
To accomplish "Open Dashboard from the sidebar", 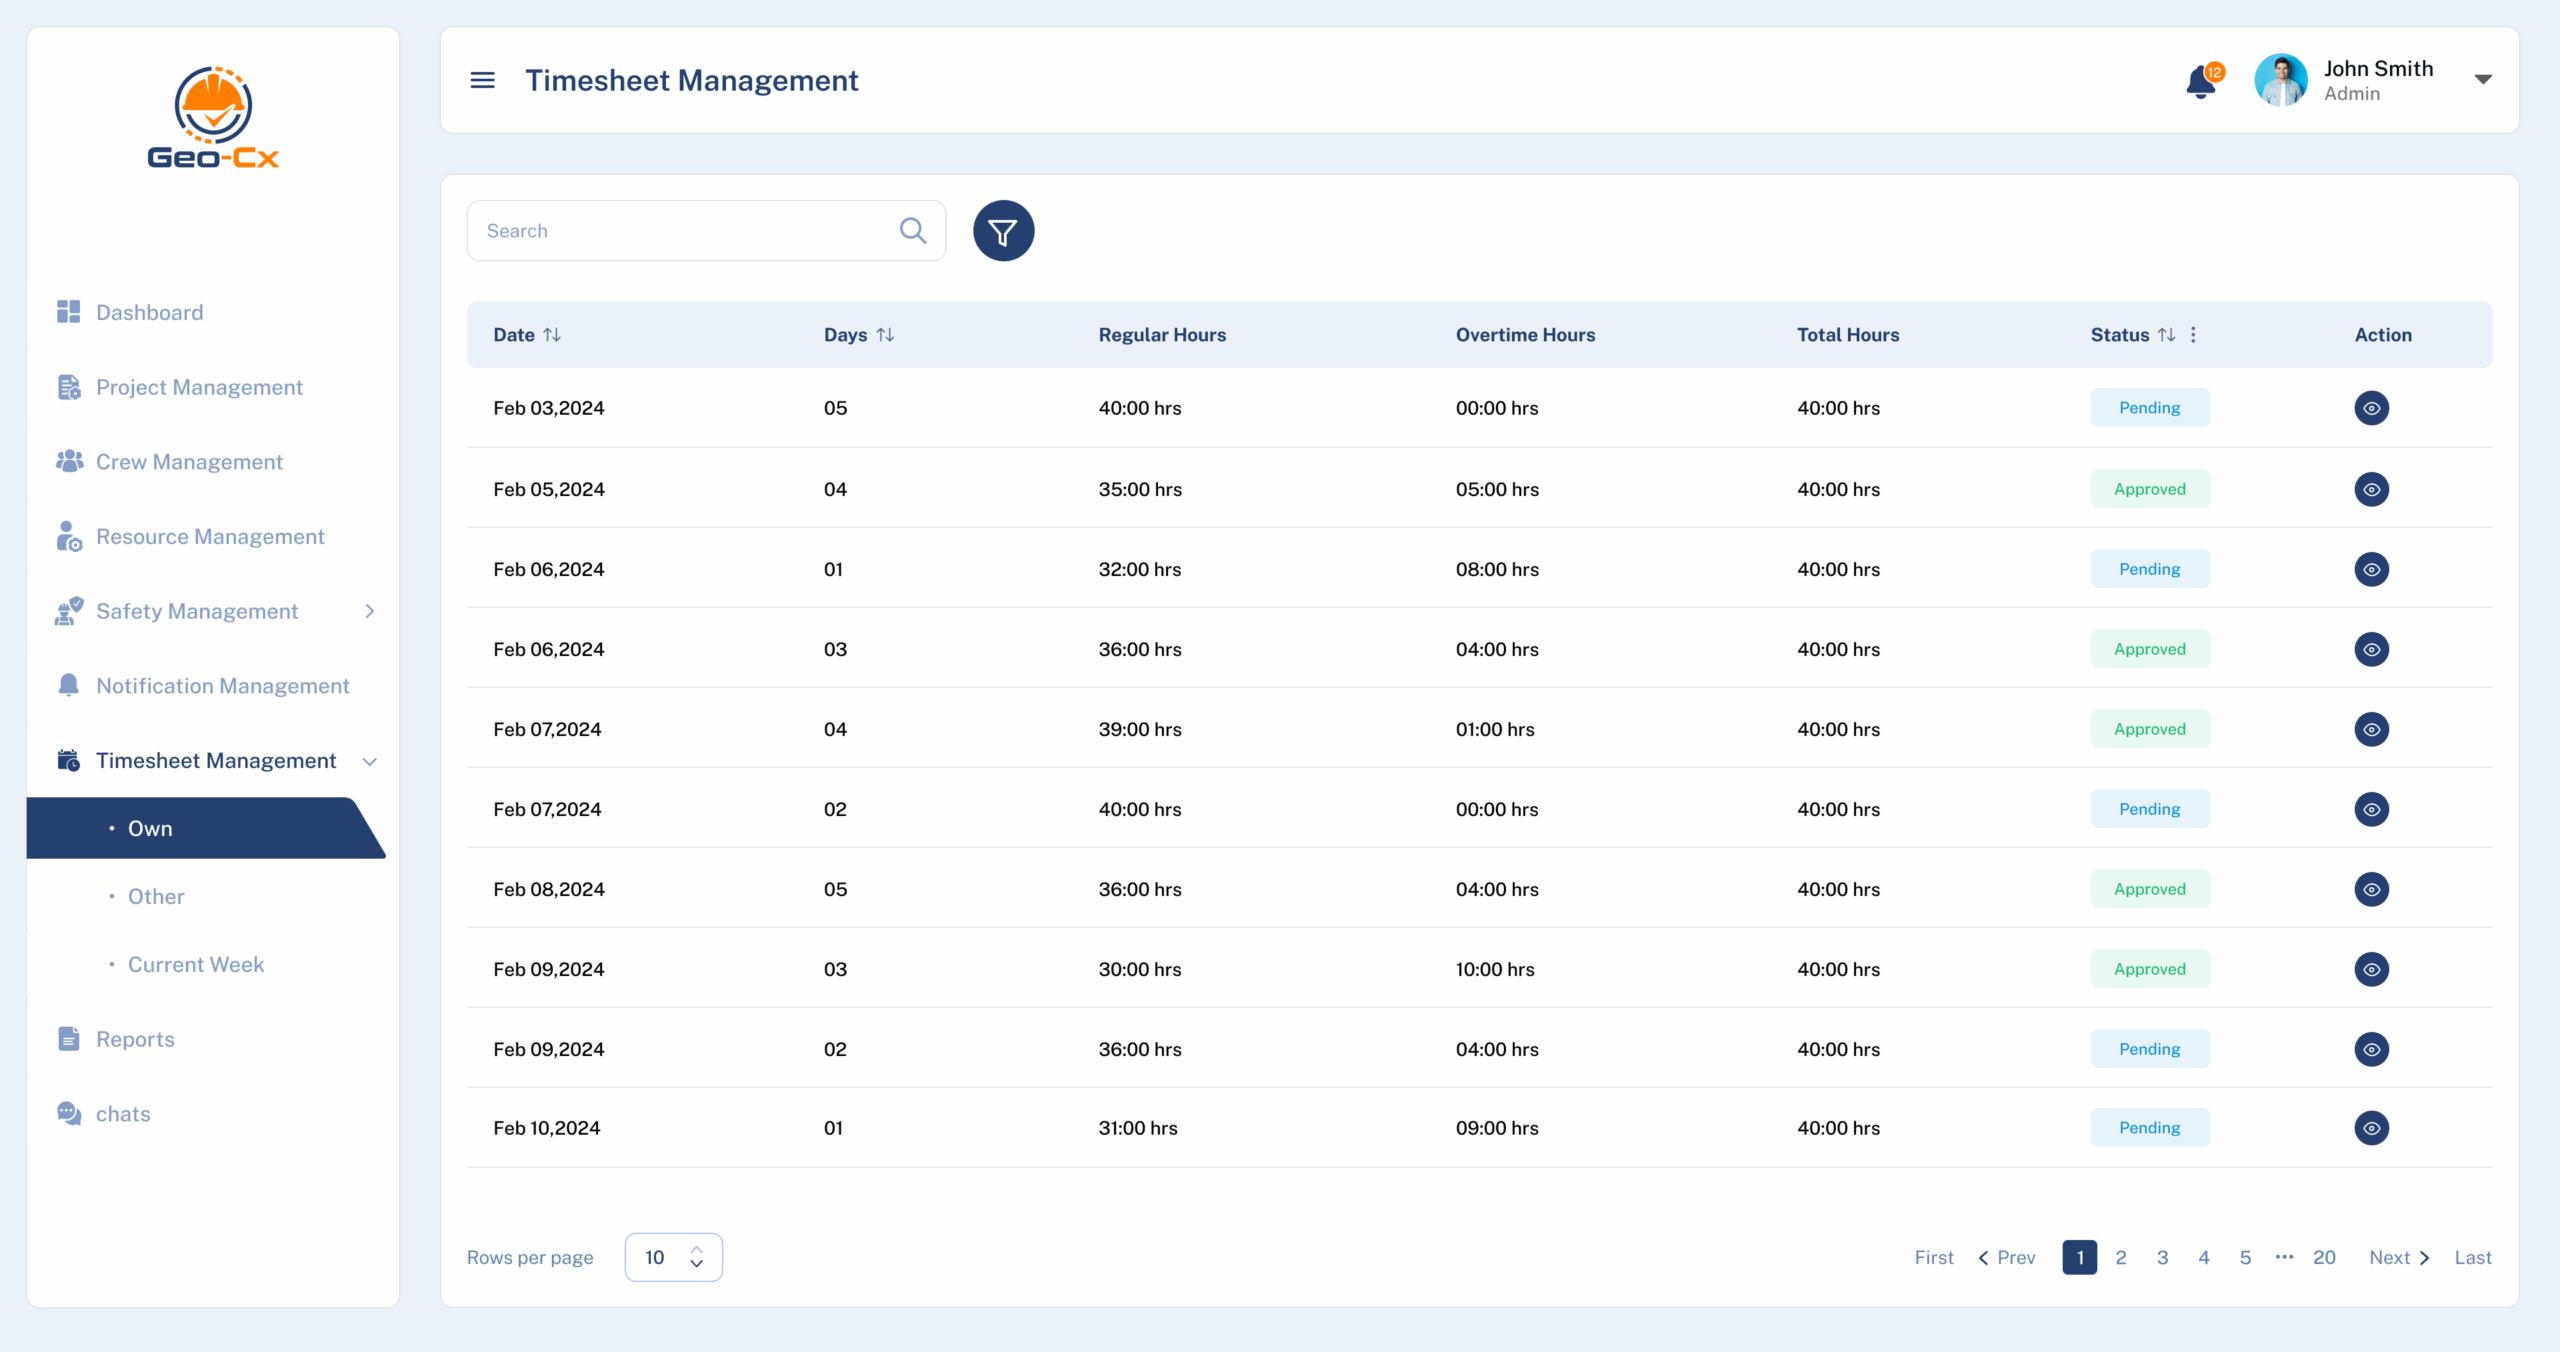I will coord(149,312).
